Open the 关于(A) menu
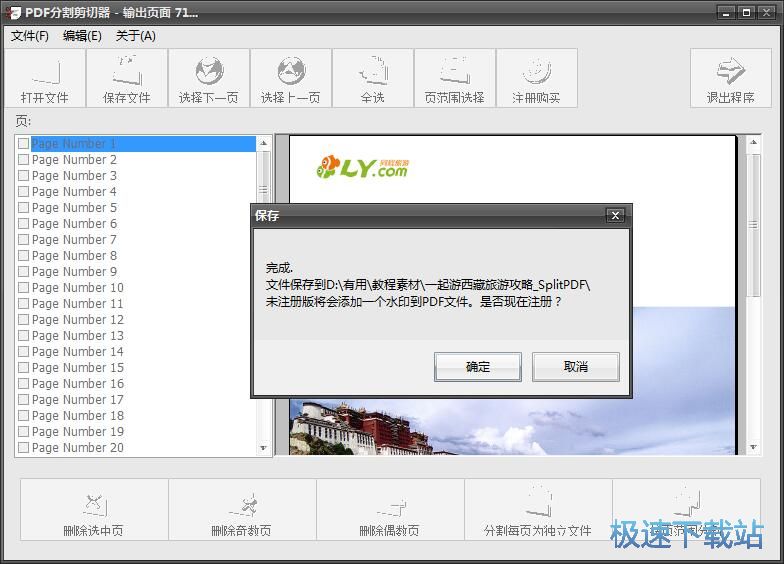 pyautogui.click(x=136, y=36)
